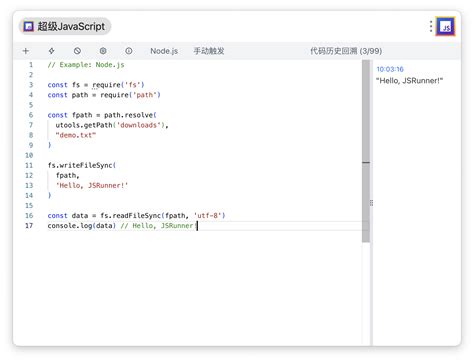Open settings via the gear icon
Viewport: 474px width, 361px height.
pos(103,51)
